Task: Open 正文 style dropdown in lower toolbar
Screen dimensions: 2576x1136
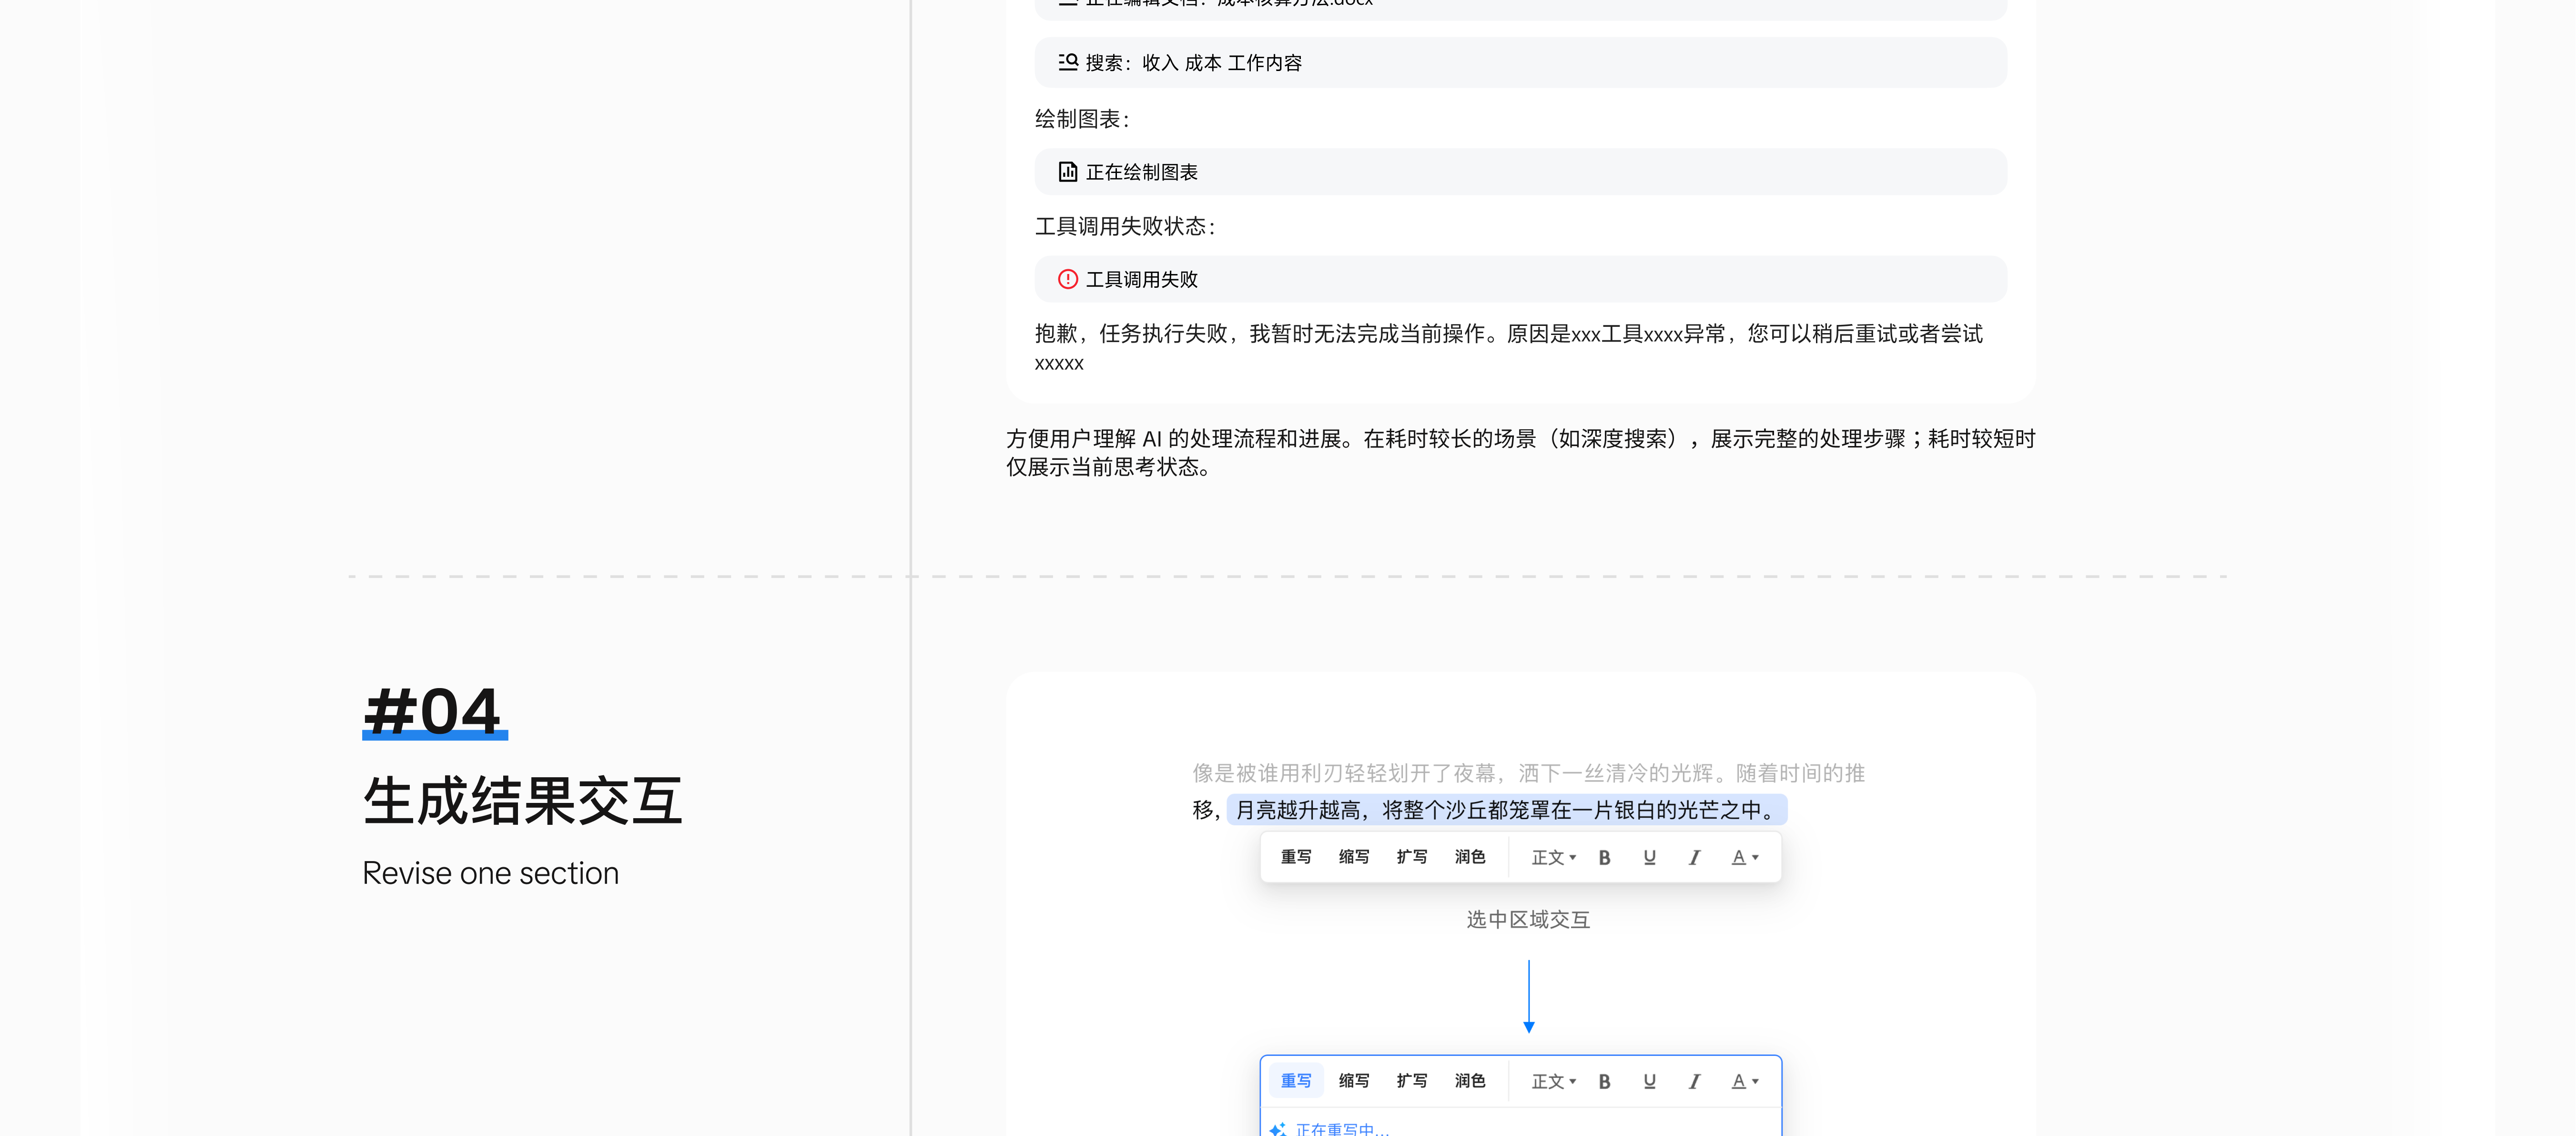Action: [x=1553, y=1081]
